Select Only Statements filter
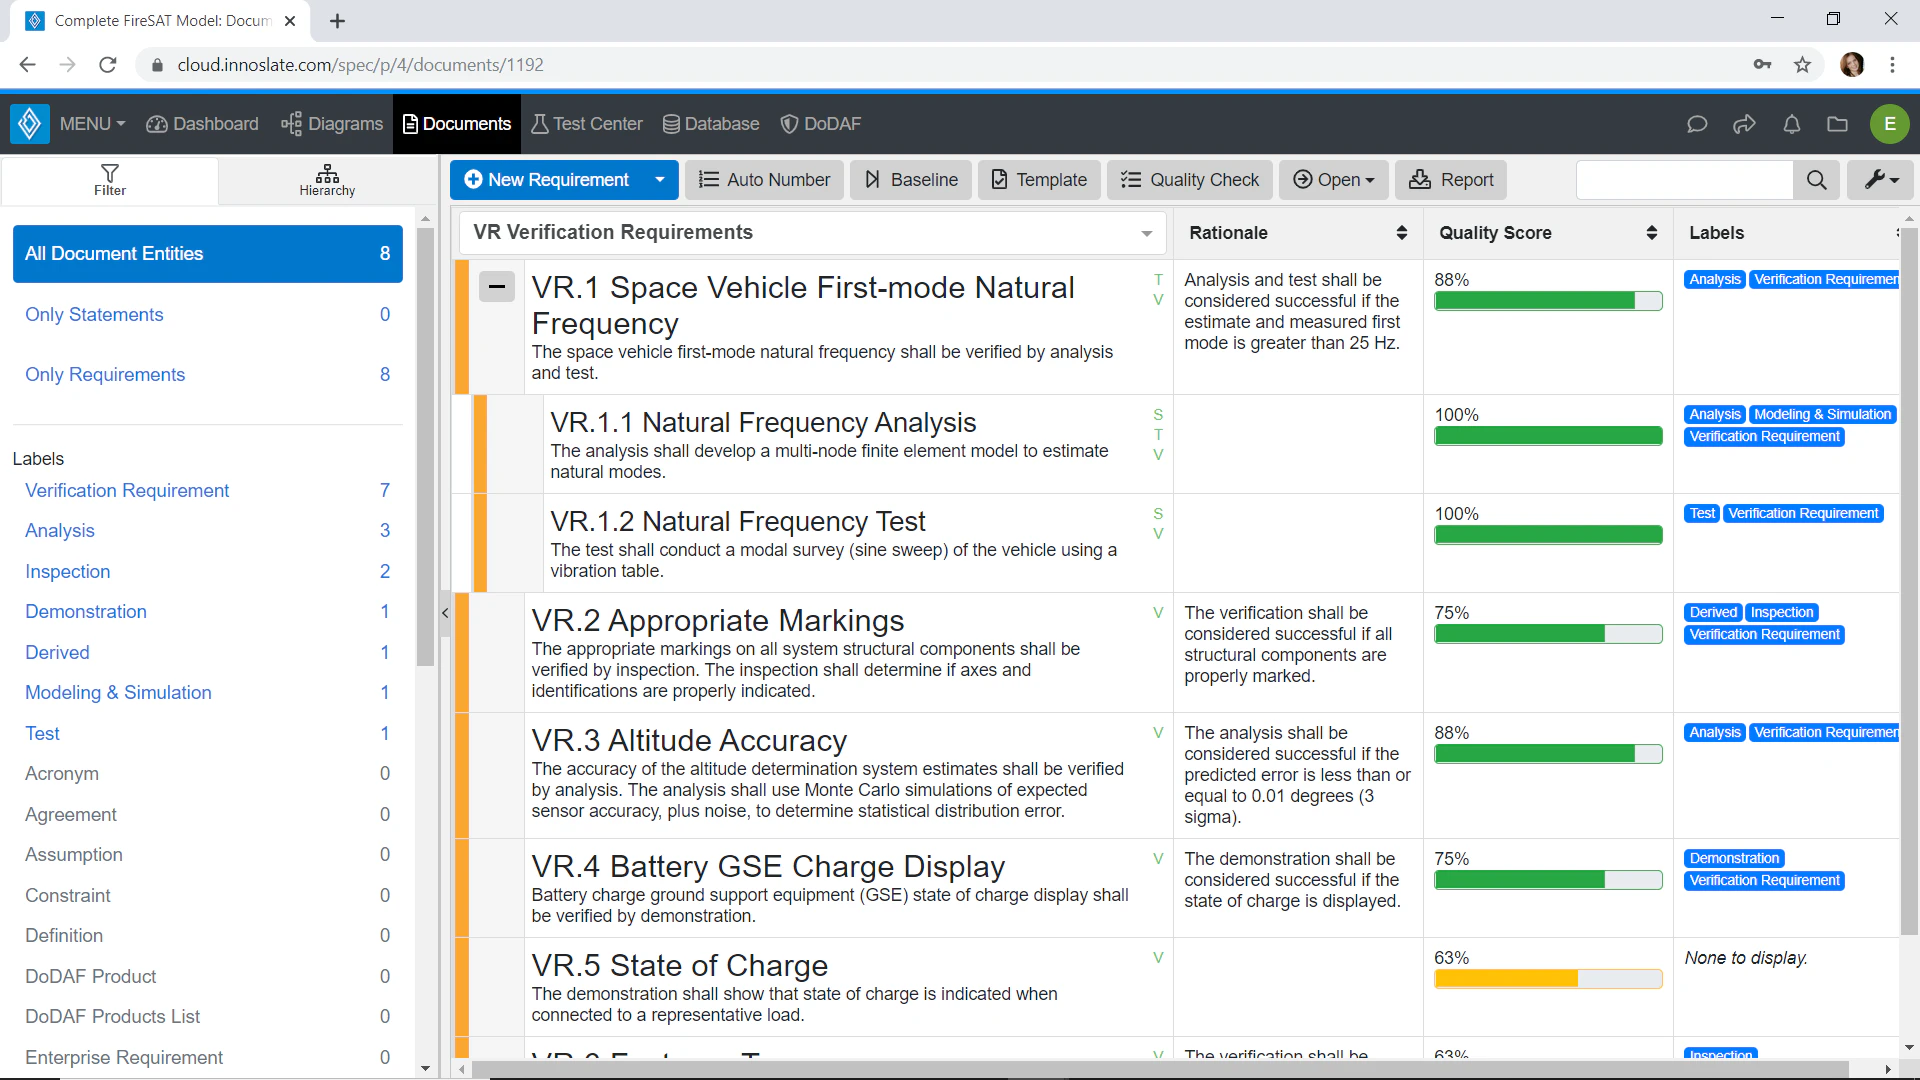This screenshot has width=1920, height=1080. 94,314
